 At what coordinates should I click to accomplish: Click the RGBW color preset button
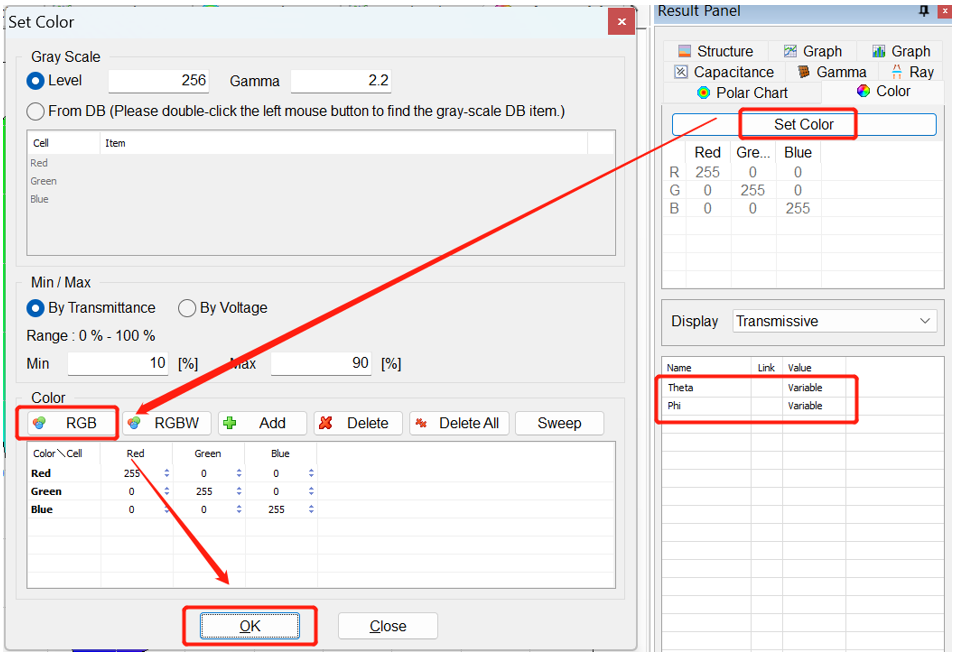pyautogui.click(x=167, y=423)
